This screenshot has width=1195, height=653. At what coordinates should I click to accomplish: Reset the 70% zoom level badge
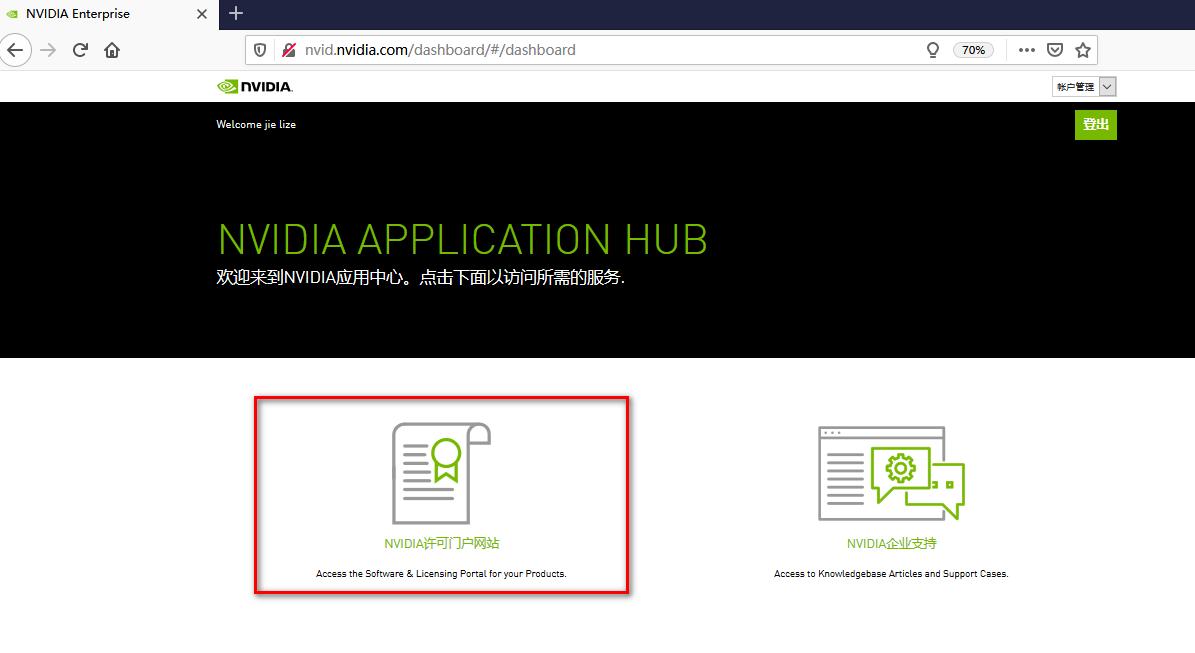click(x=974, y=50)
